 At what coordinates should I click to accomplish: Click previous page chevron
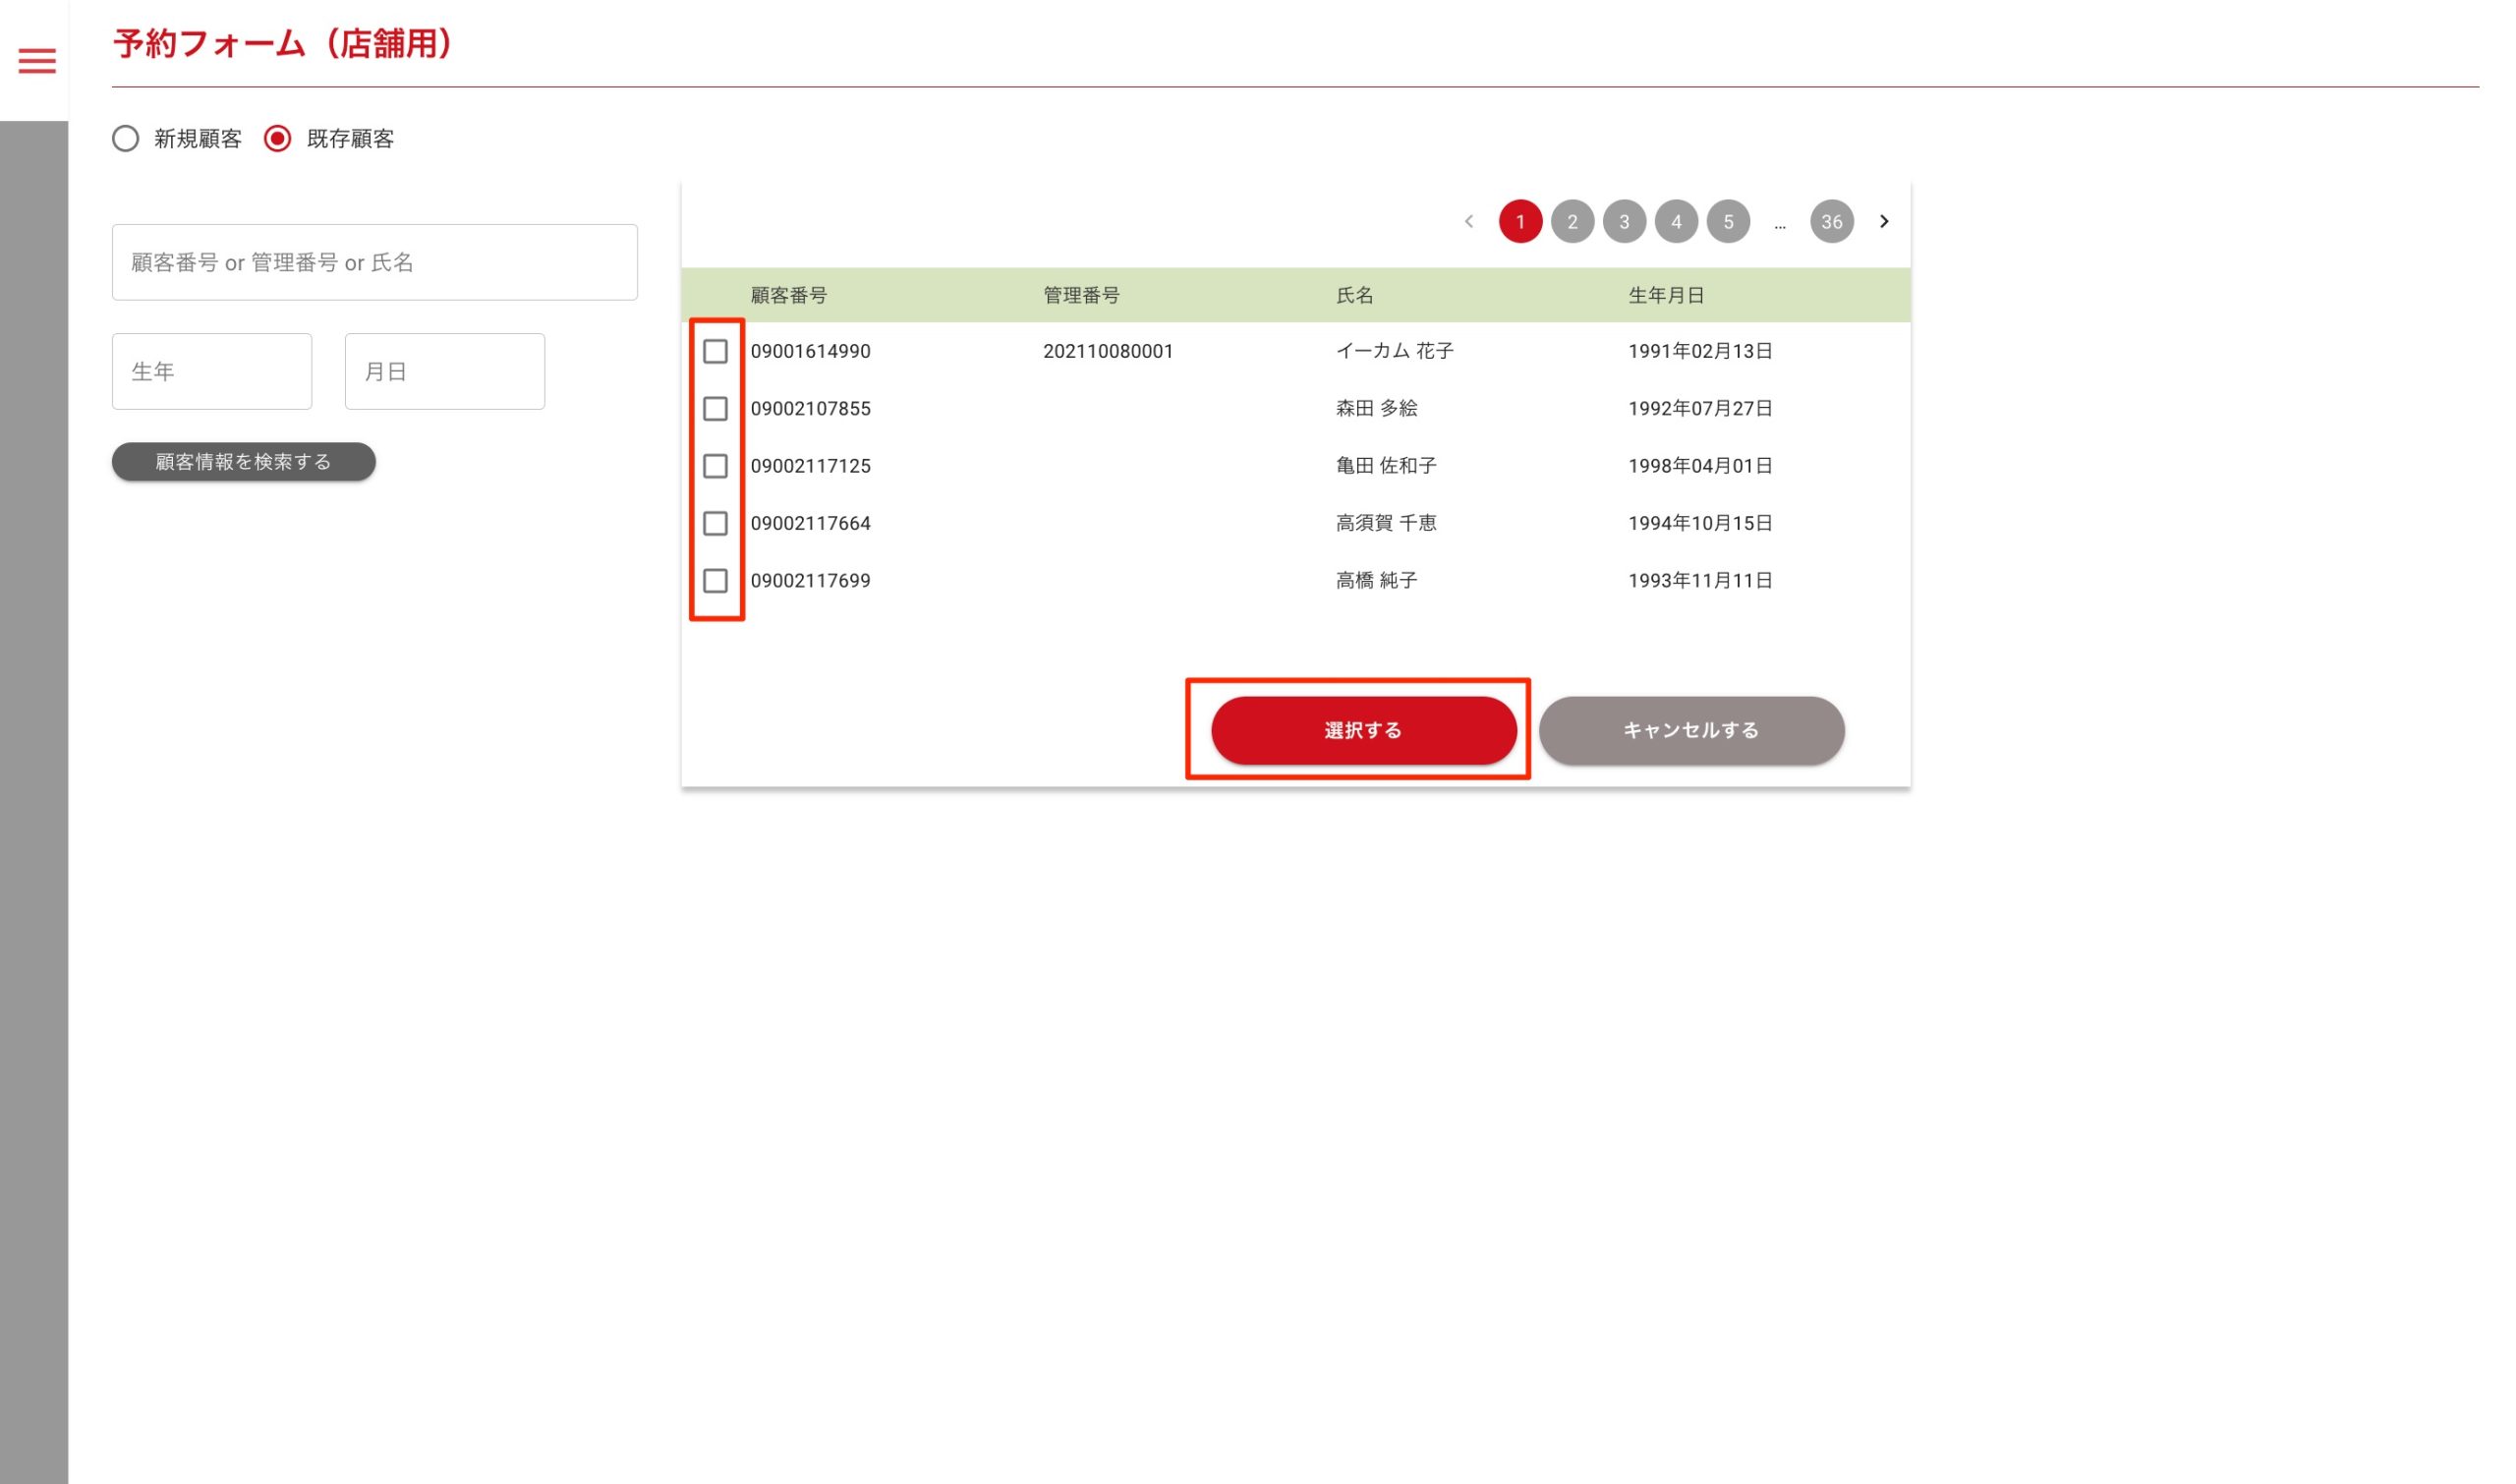pos(1468,221)
